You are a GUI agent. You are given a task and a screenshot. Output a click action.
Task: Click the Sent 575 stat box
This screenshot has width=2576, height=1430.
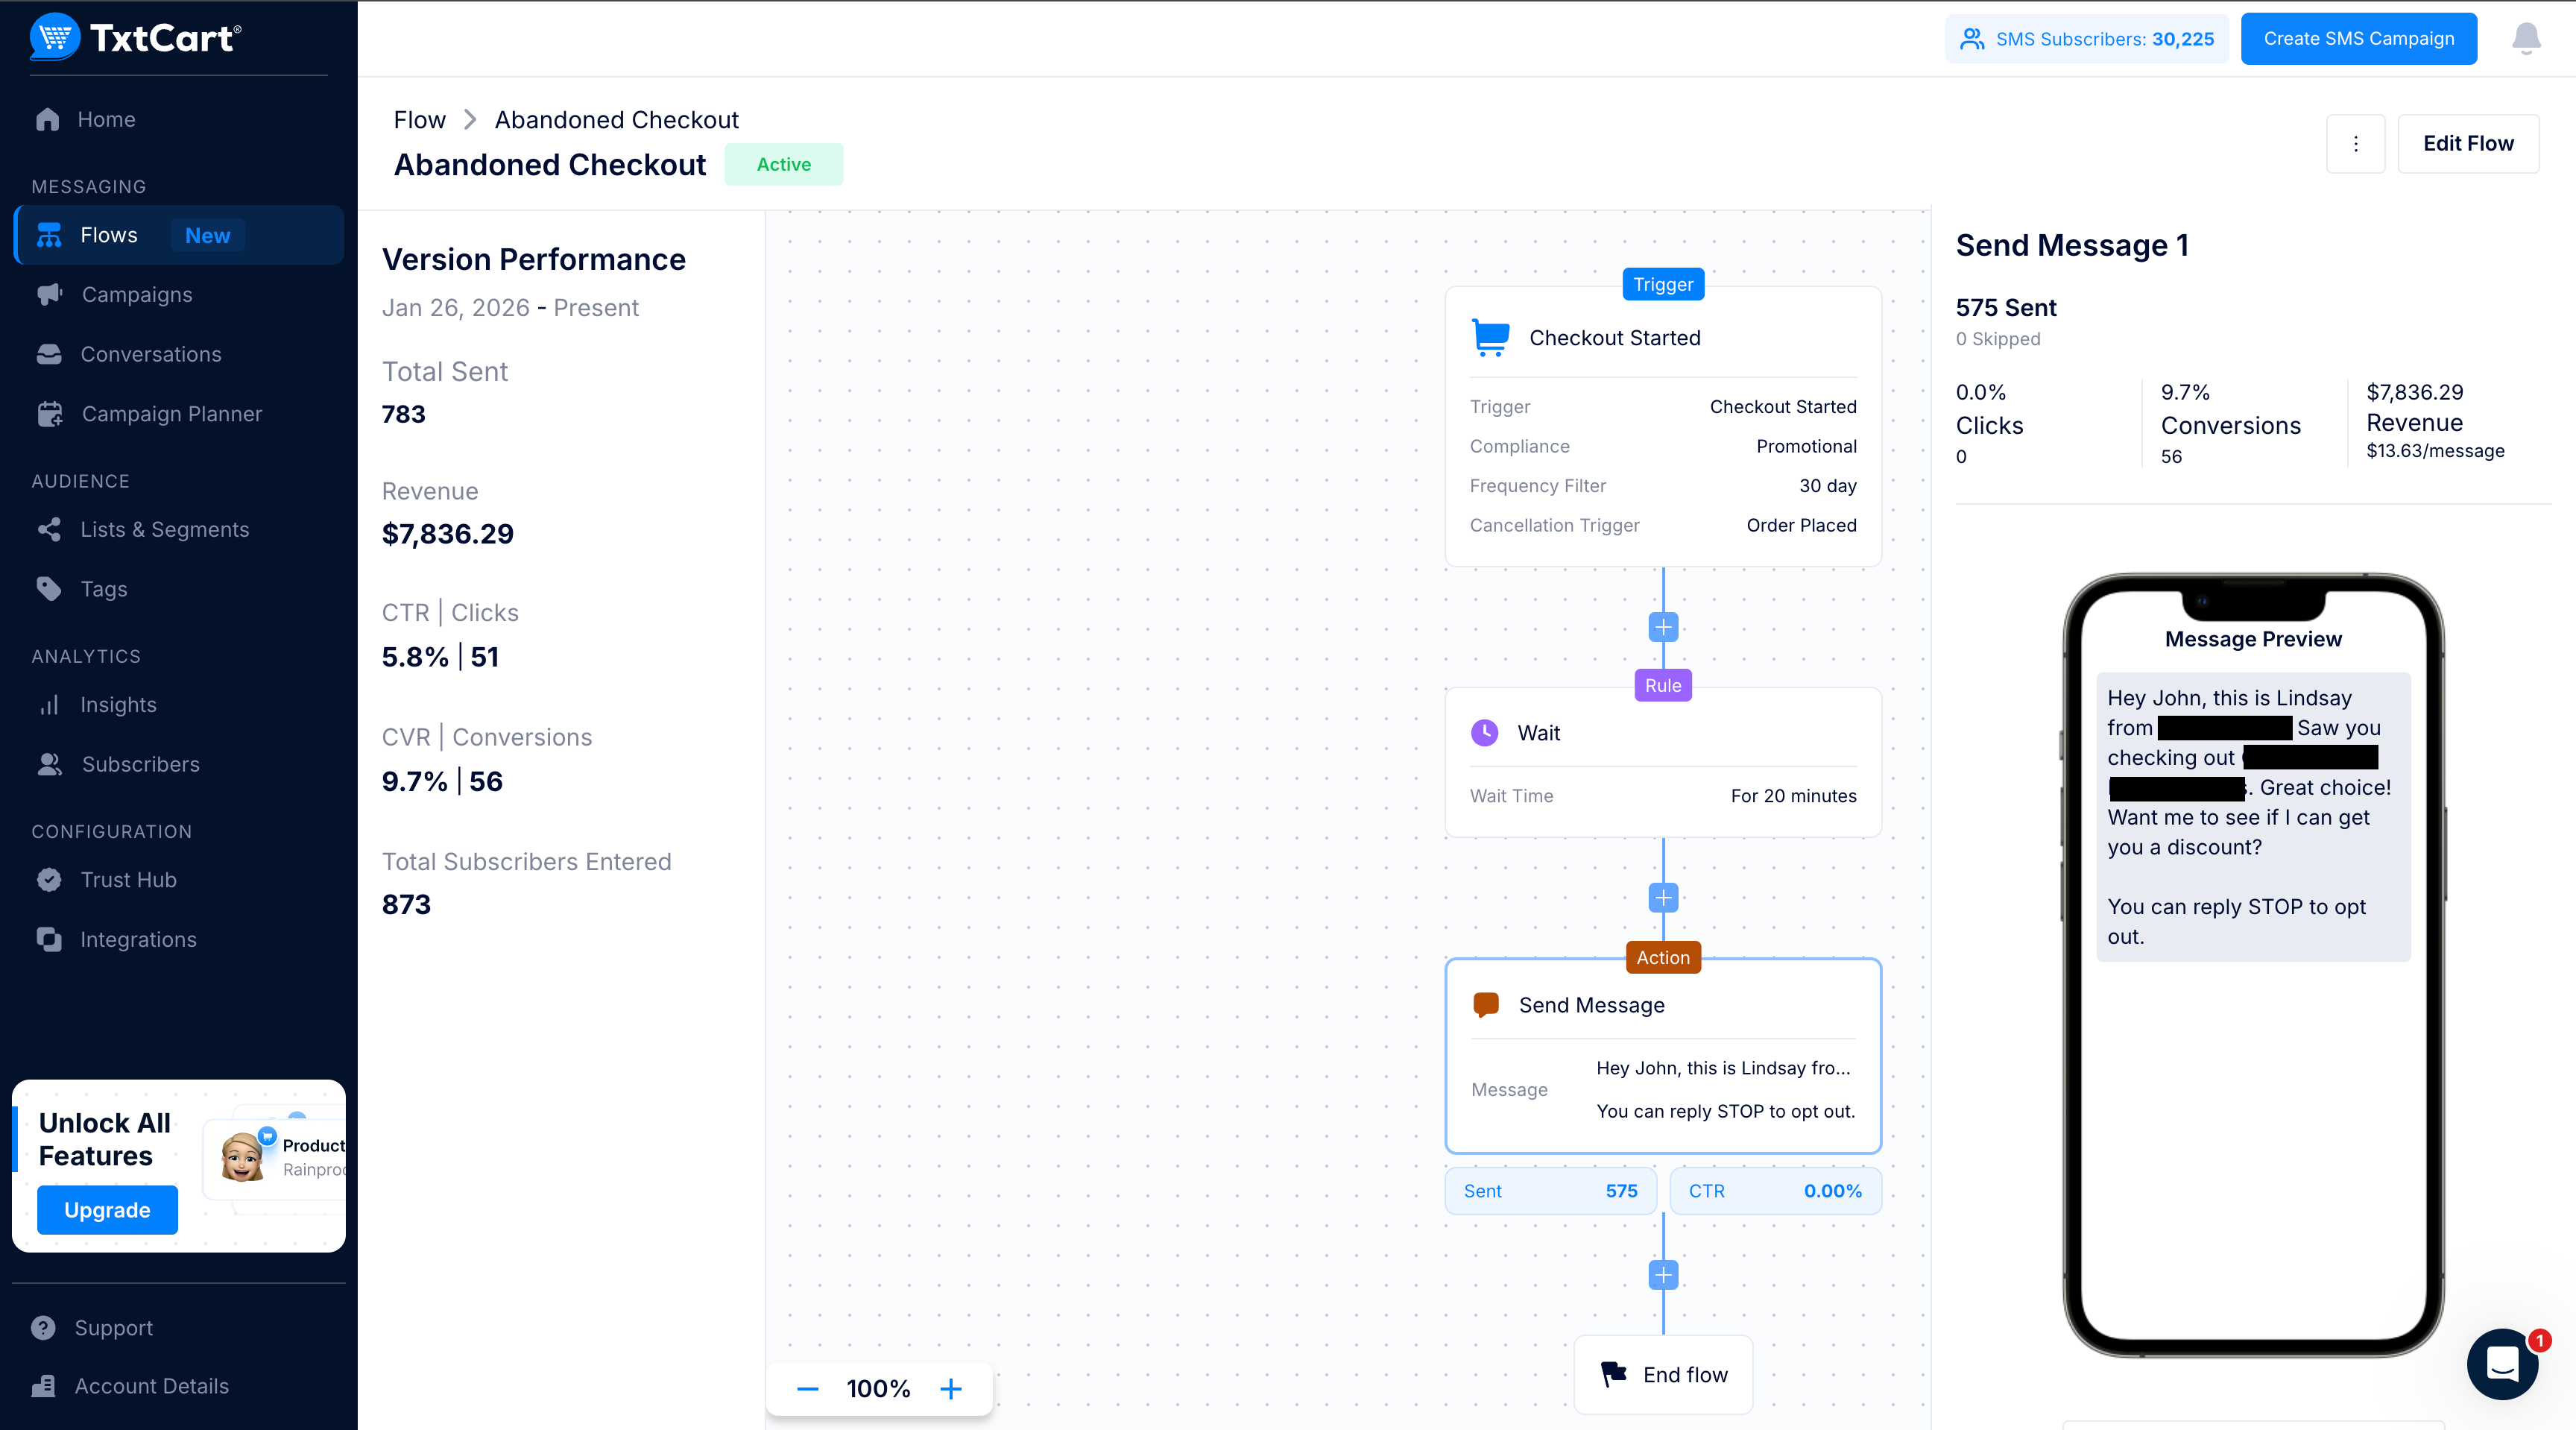1550,1191
